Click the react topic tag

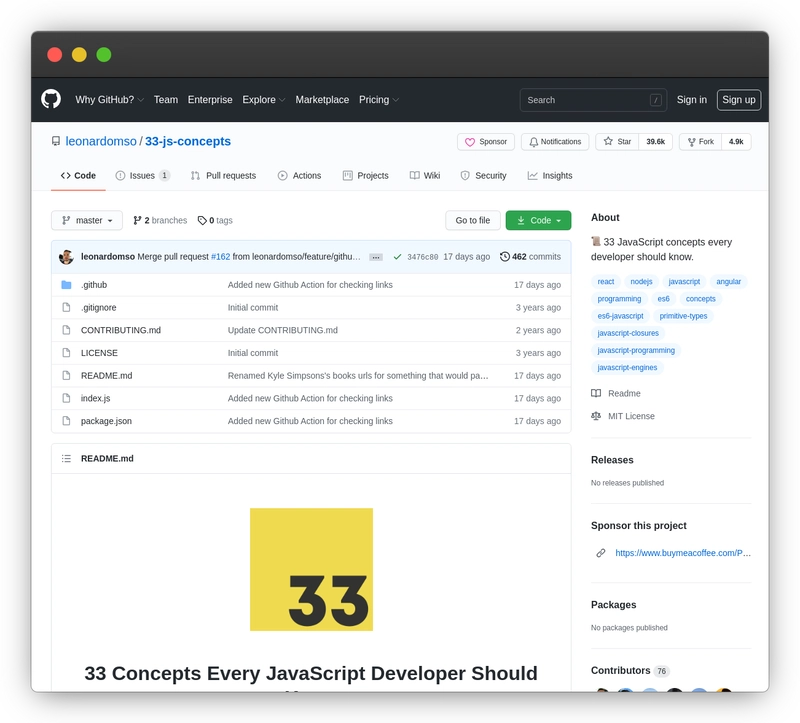tap(606, 282)
